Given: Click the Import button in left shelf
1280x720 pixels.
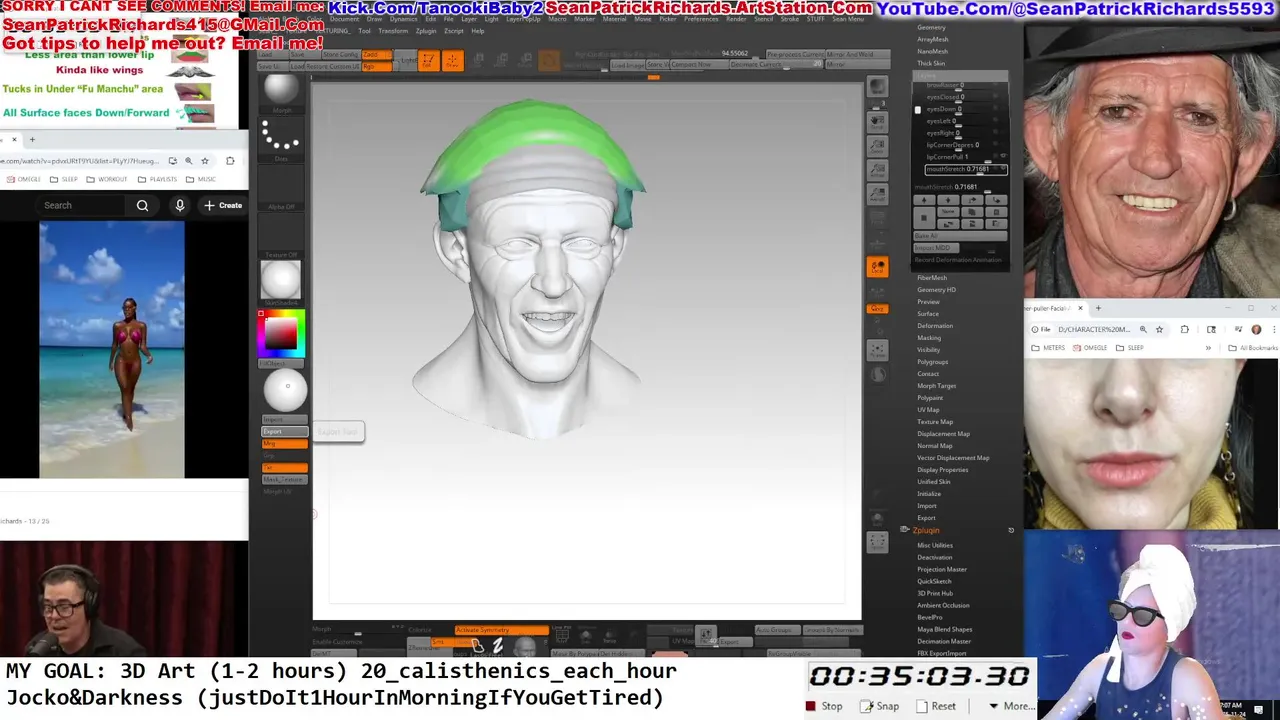Looking at the screenshot, I should point(284,420).
